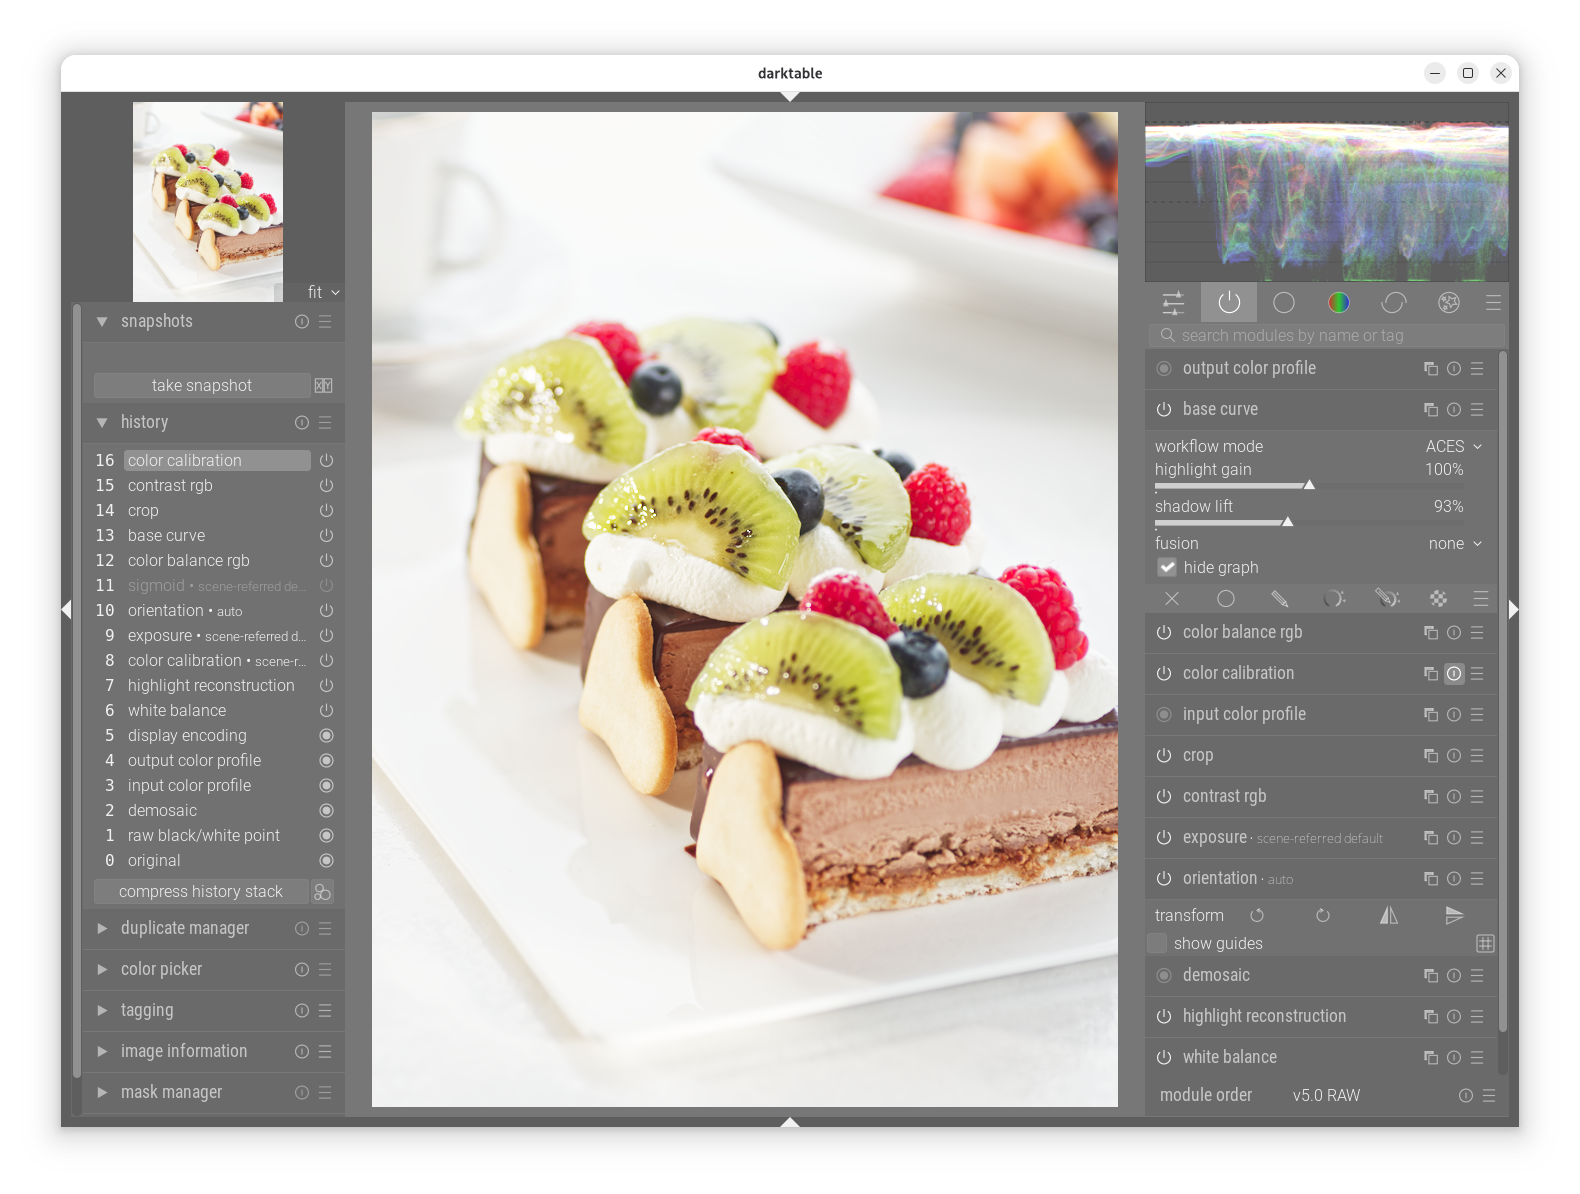
Task: Click the navigation preview thumbnail
Action: (208, 202)
